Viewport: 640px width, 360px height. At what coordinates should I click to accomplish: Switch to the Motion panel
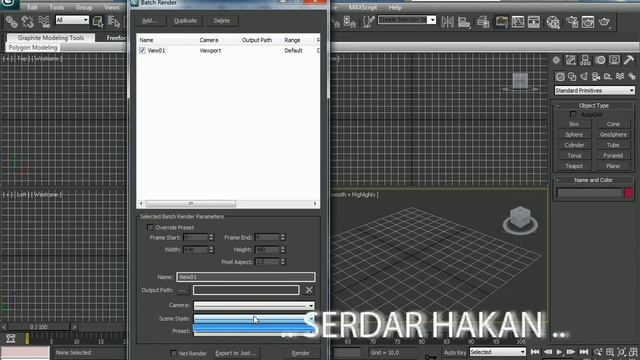click(x=600, y=60)
